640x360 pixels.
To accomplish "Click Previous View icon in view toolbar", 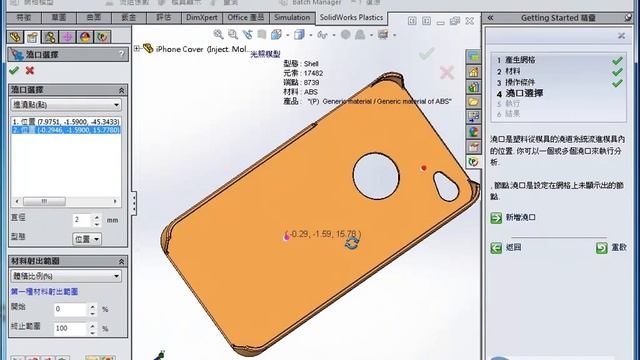I will [x=247, y=35].
